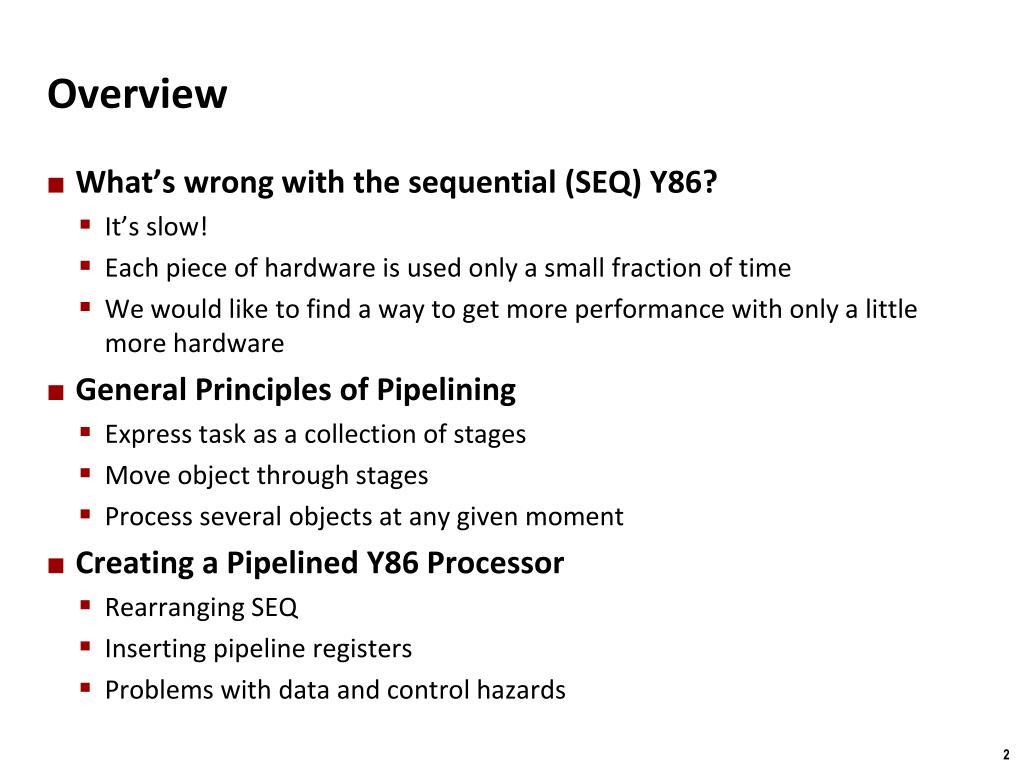
Task: Click 'Inserting pipeline registers' bullet text
Action: 259,648
